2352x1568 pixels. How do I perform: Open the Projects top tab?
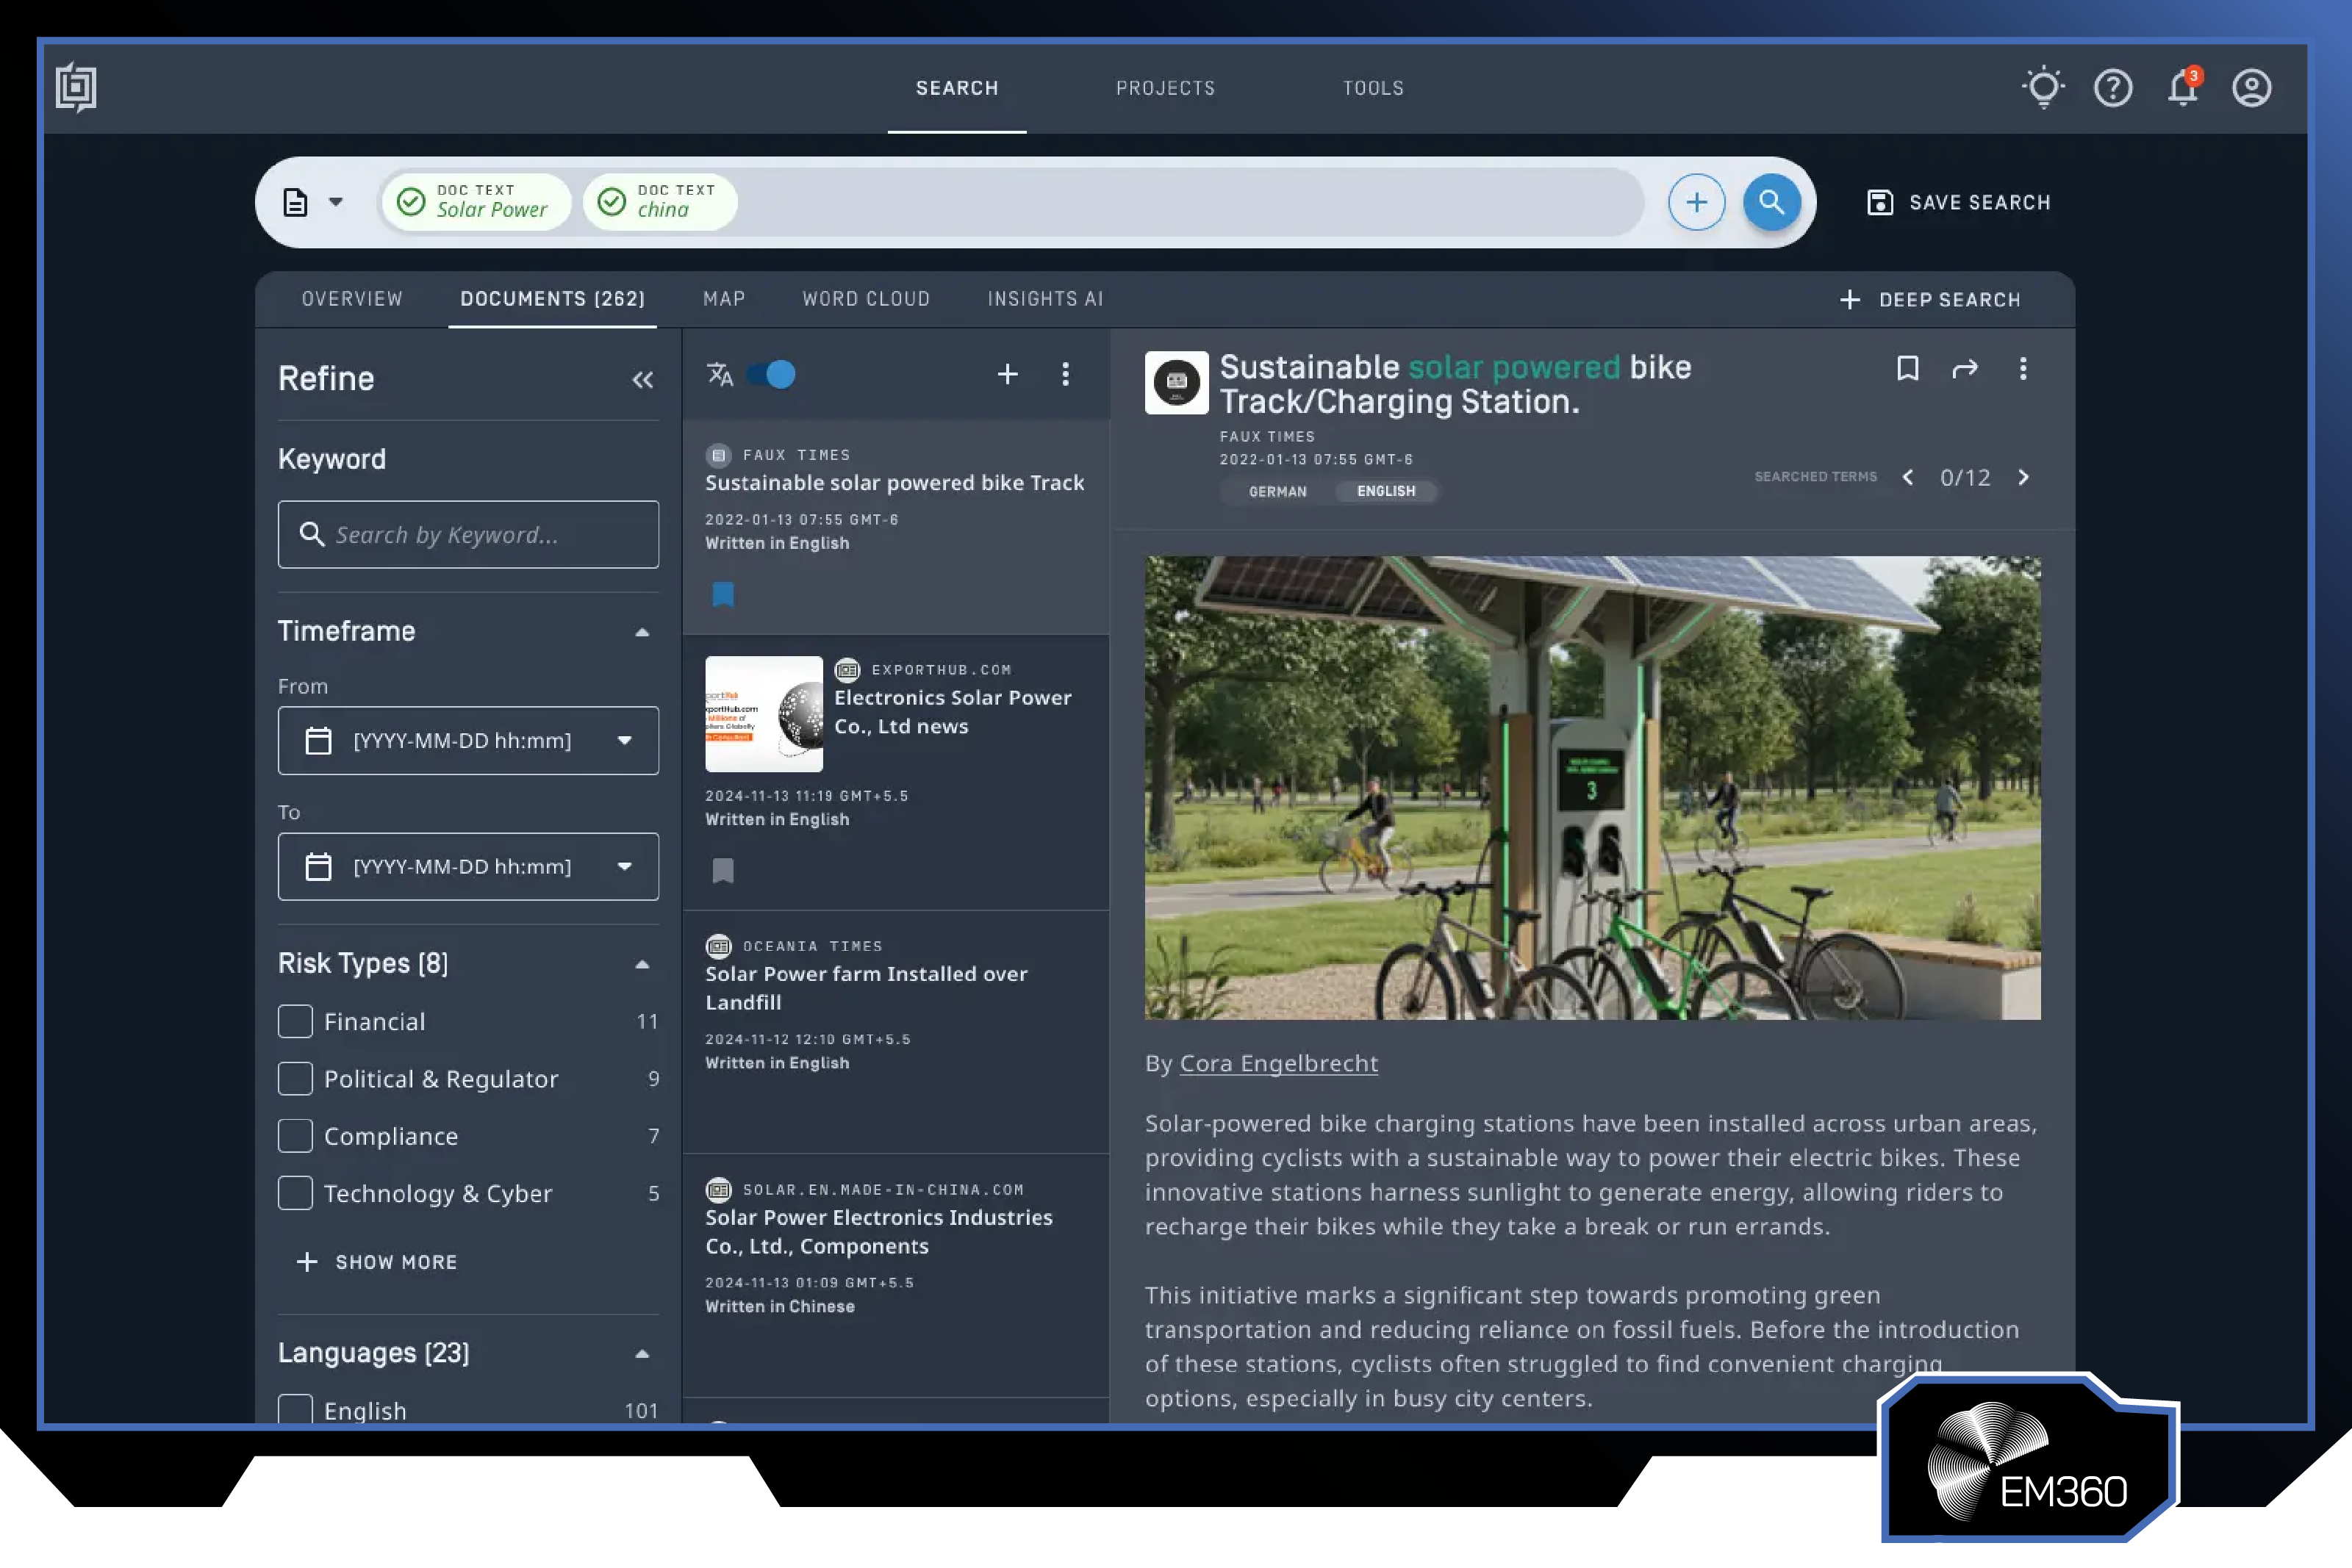pyautogui.click(x=1166, y=88)
